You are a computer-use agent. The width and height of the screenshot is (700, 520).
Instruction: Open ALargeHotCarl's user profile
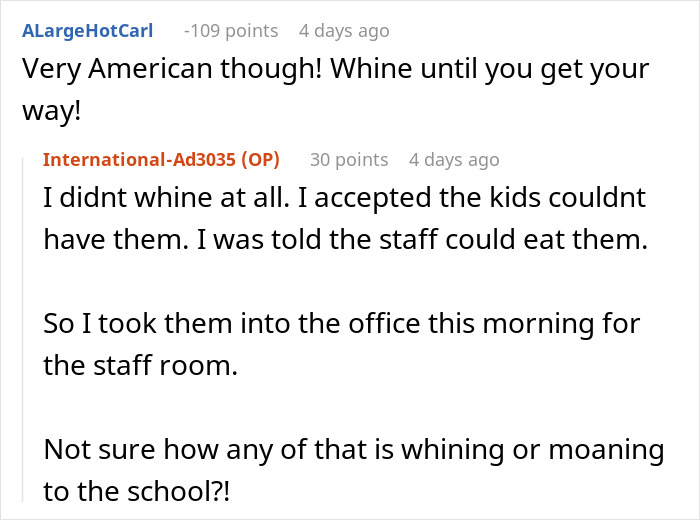click(87, 31)
